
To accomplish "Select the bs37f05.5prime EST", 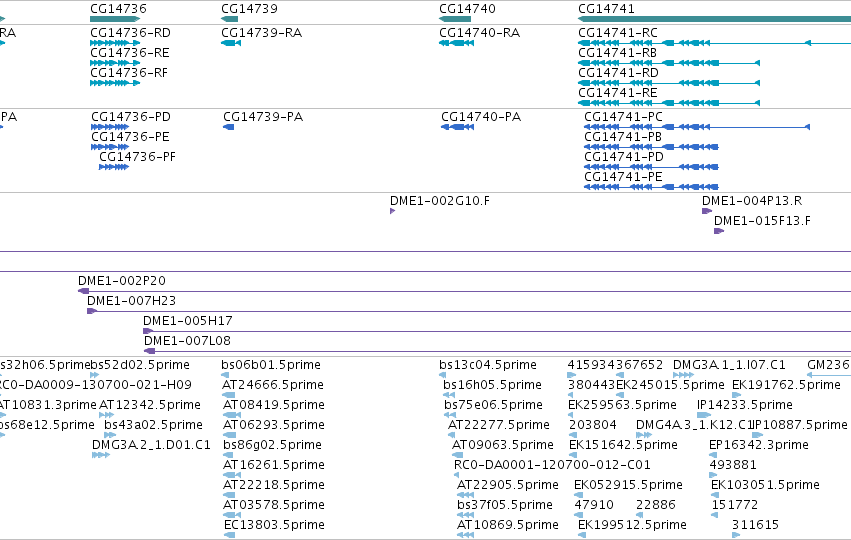I will (466, 516).
